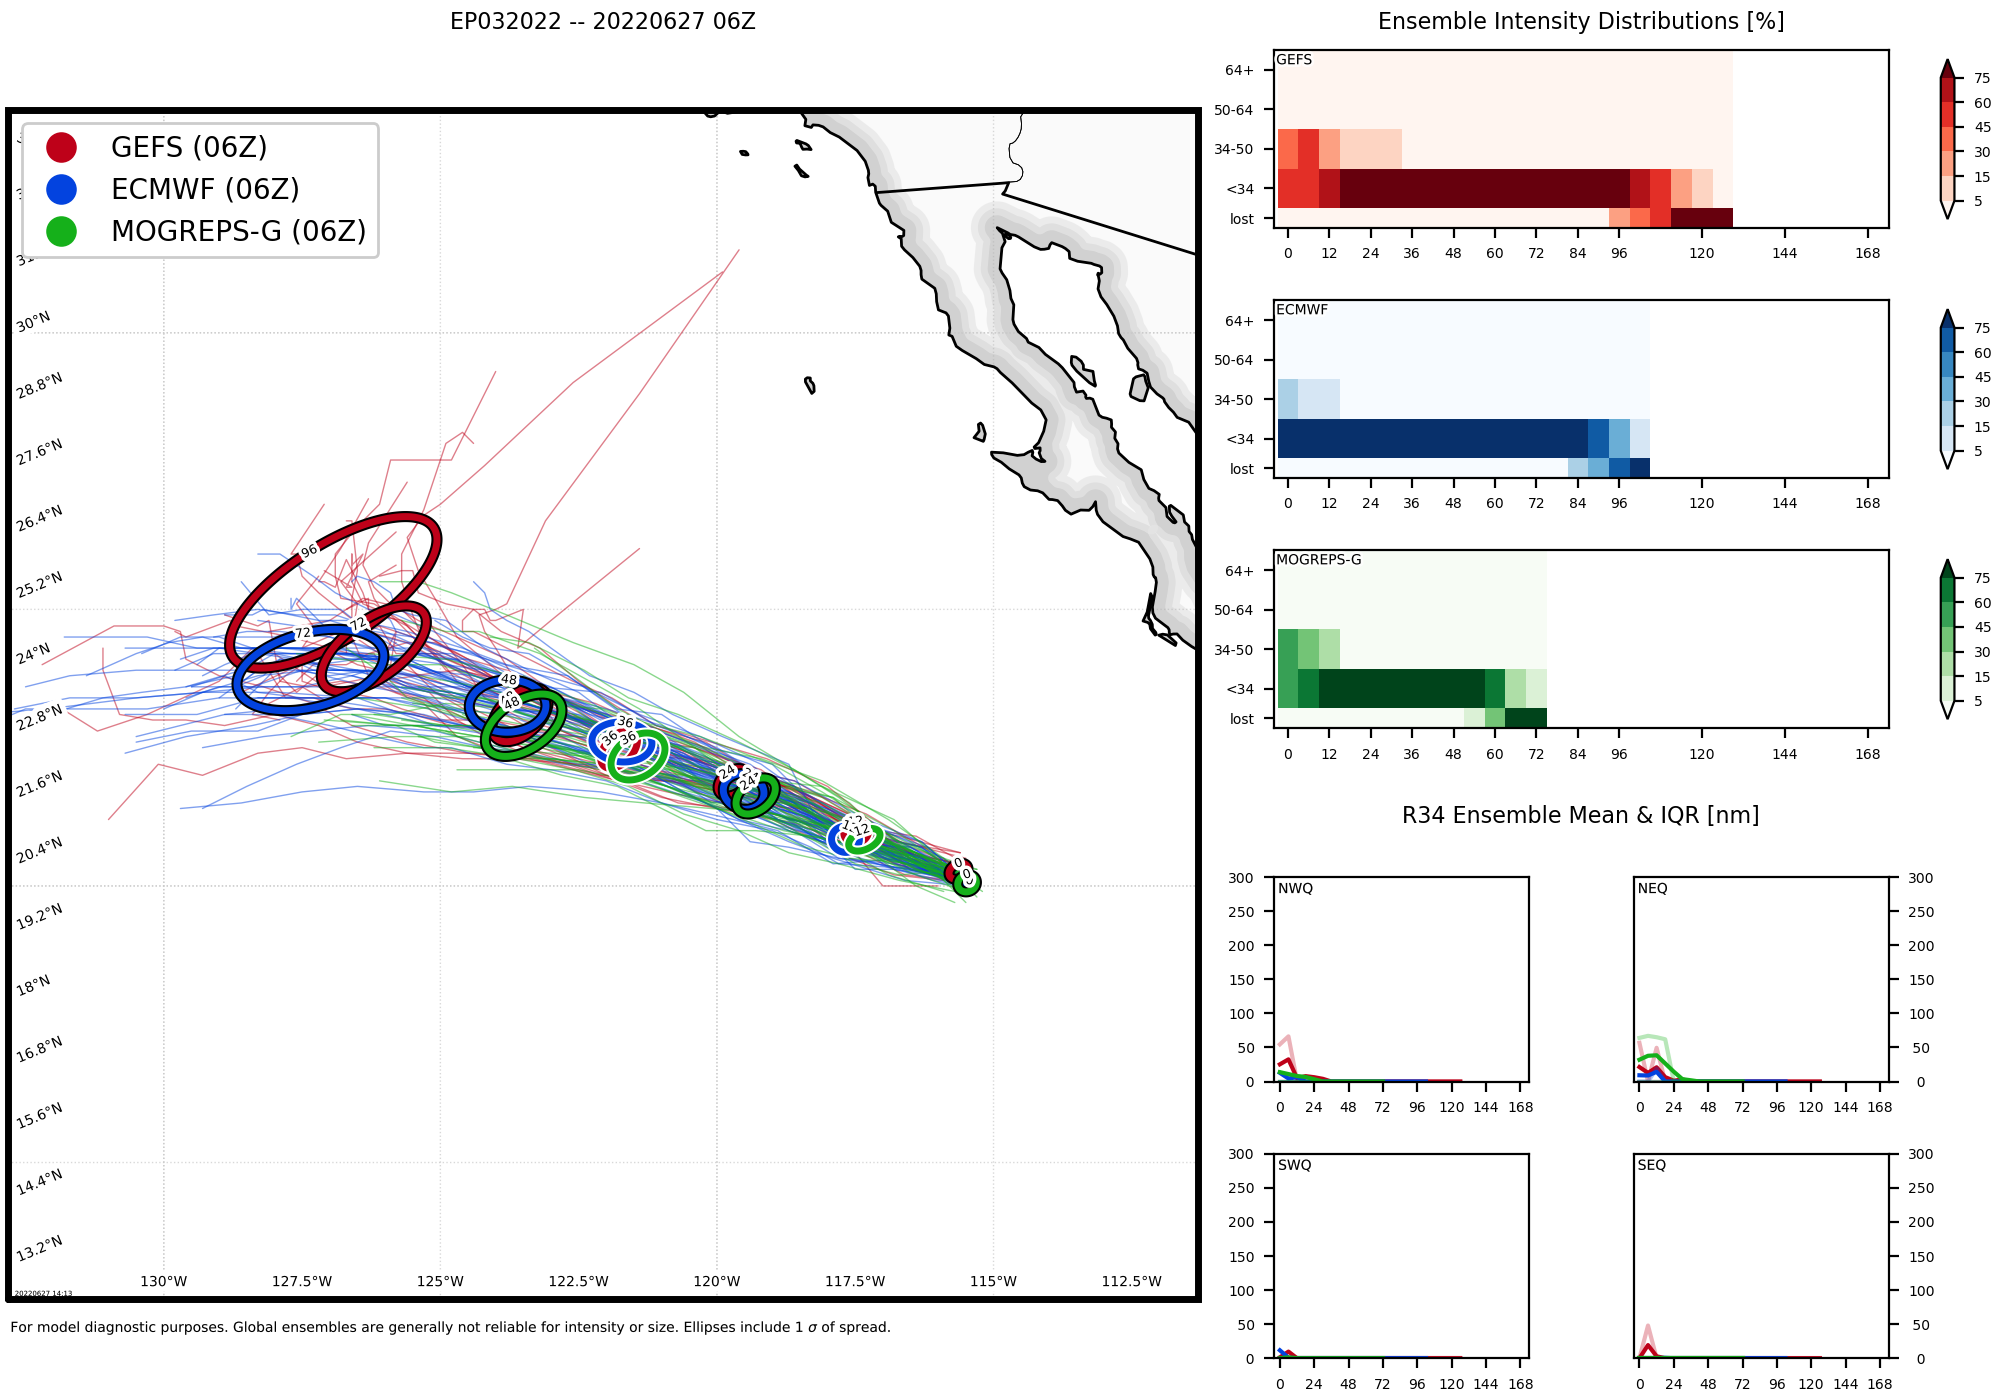The image size is (2000, 1400).
Task: Click the MOGREPS-G (06Z) legend text
Action: (238, 231)
